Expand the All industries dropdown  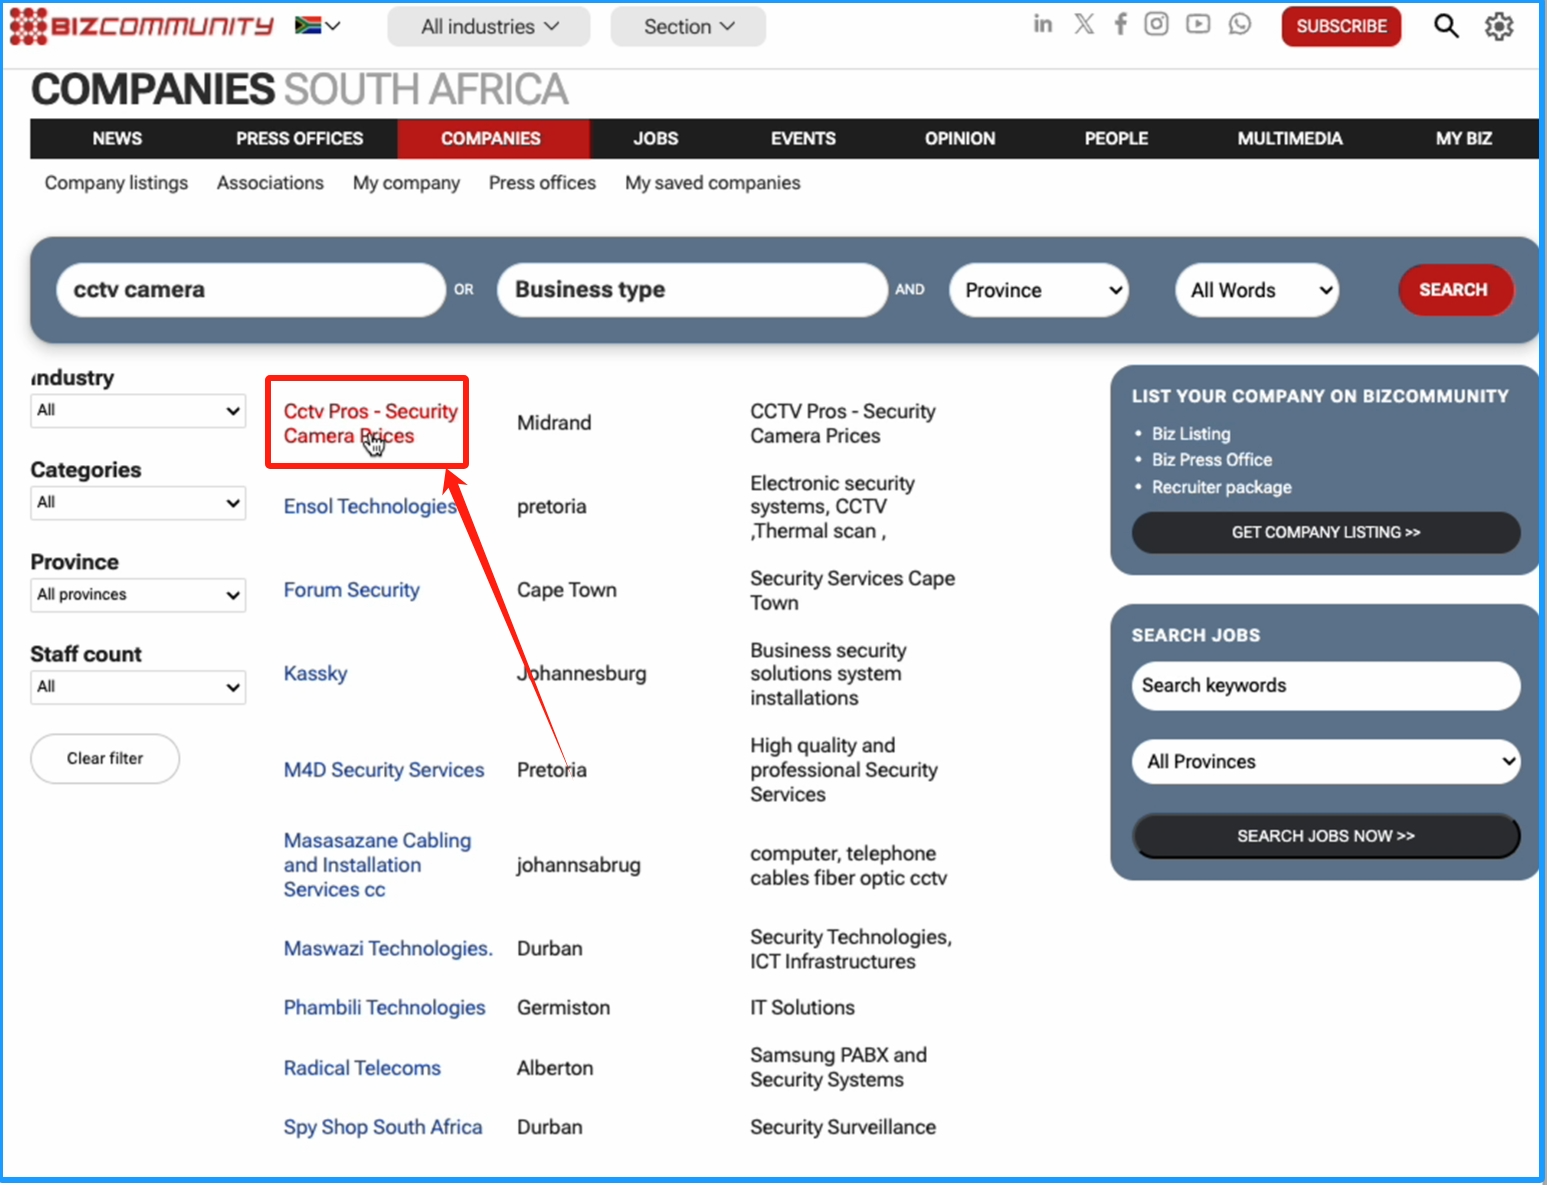[489, 27]
